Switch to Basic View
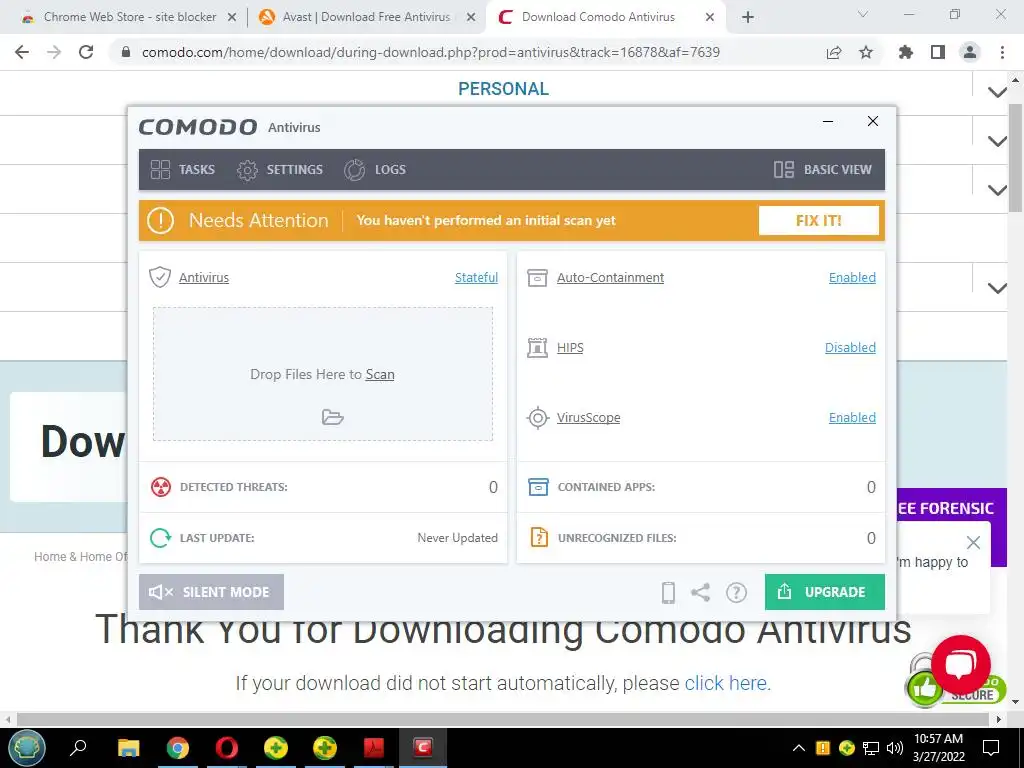The width and height of the screenshot is (1024, 768). click(x=822, y=170)
